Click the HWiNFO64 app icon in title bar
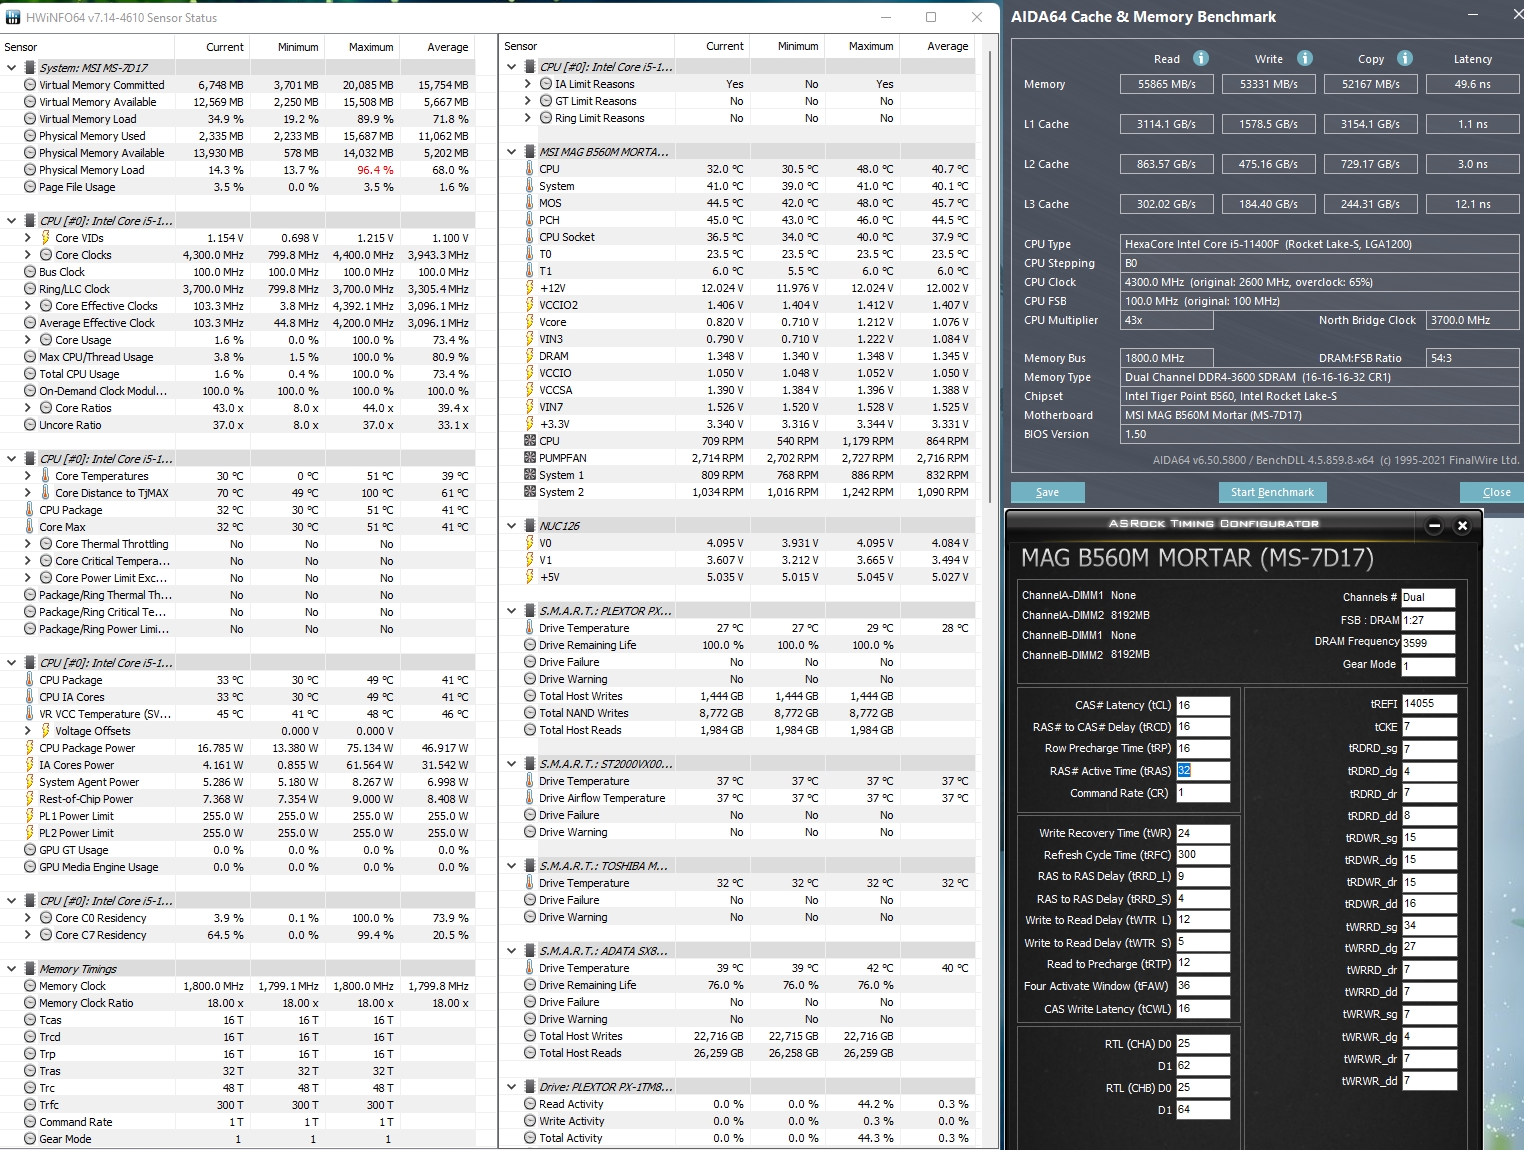Screen dimensions: 1524x1150 click(x=12, y=17)
